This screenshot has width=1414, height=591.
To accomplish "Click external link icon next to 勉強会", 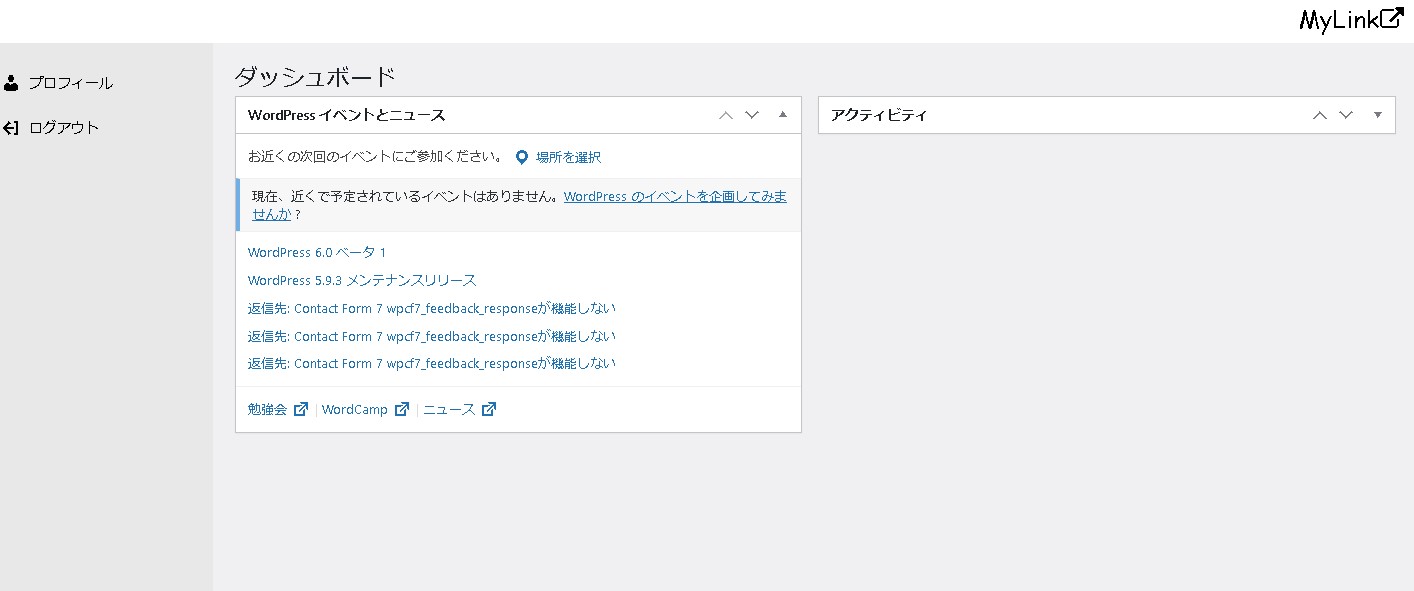I will pyautogui.click(x=300, y=409).
